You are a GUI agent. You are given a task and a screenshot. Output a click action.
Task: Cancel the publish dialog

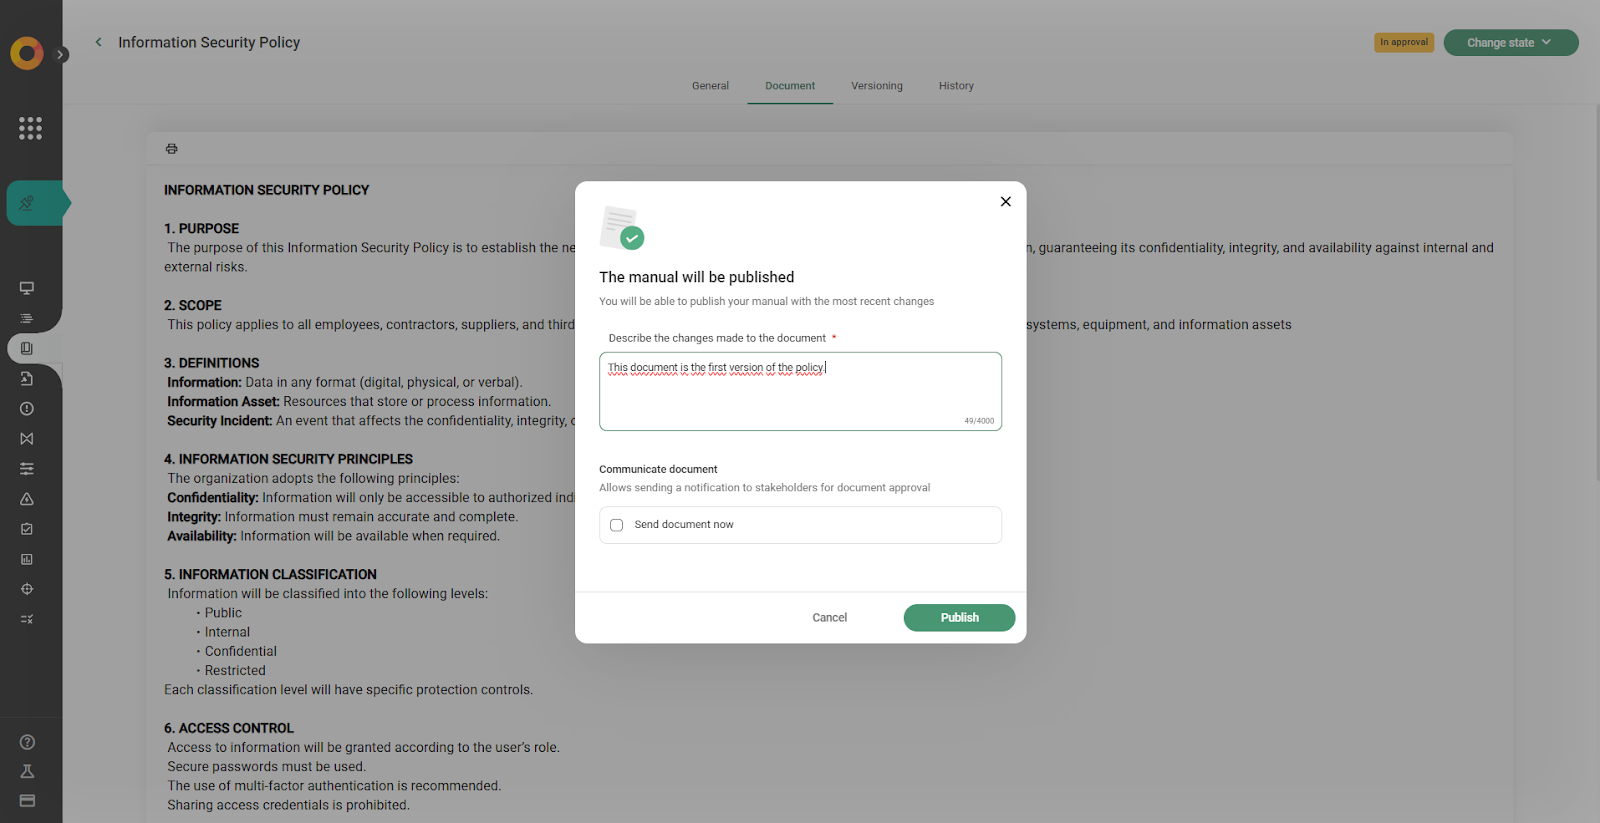point(829,618)
